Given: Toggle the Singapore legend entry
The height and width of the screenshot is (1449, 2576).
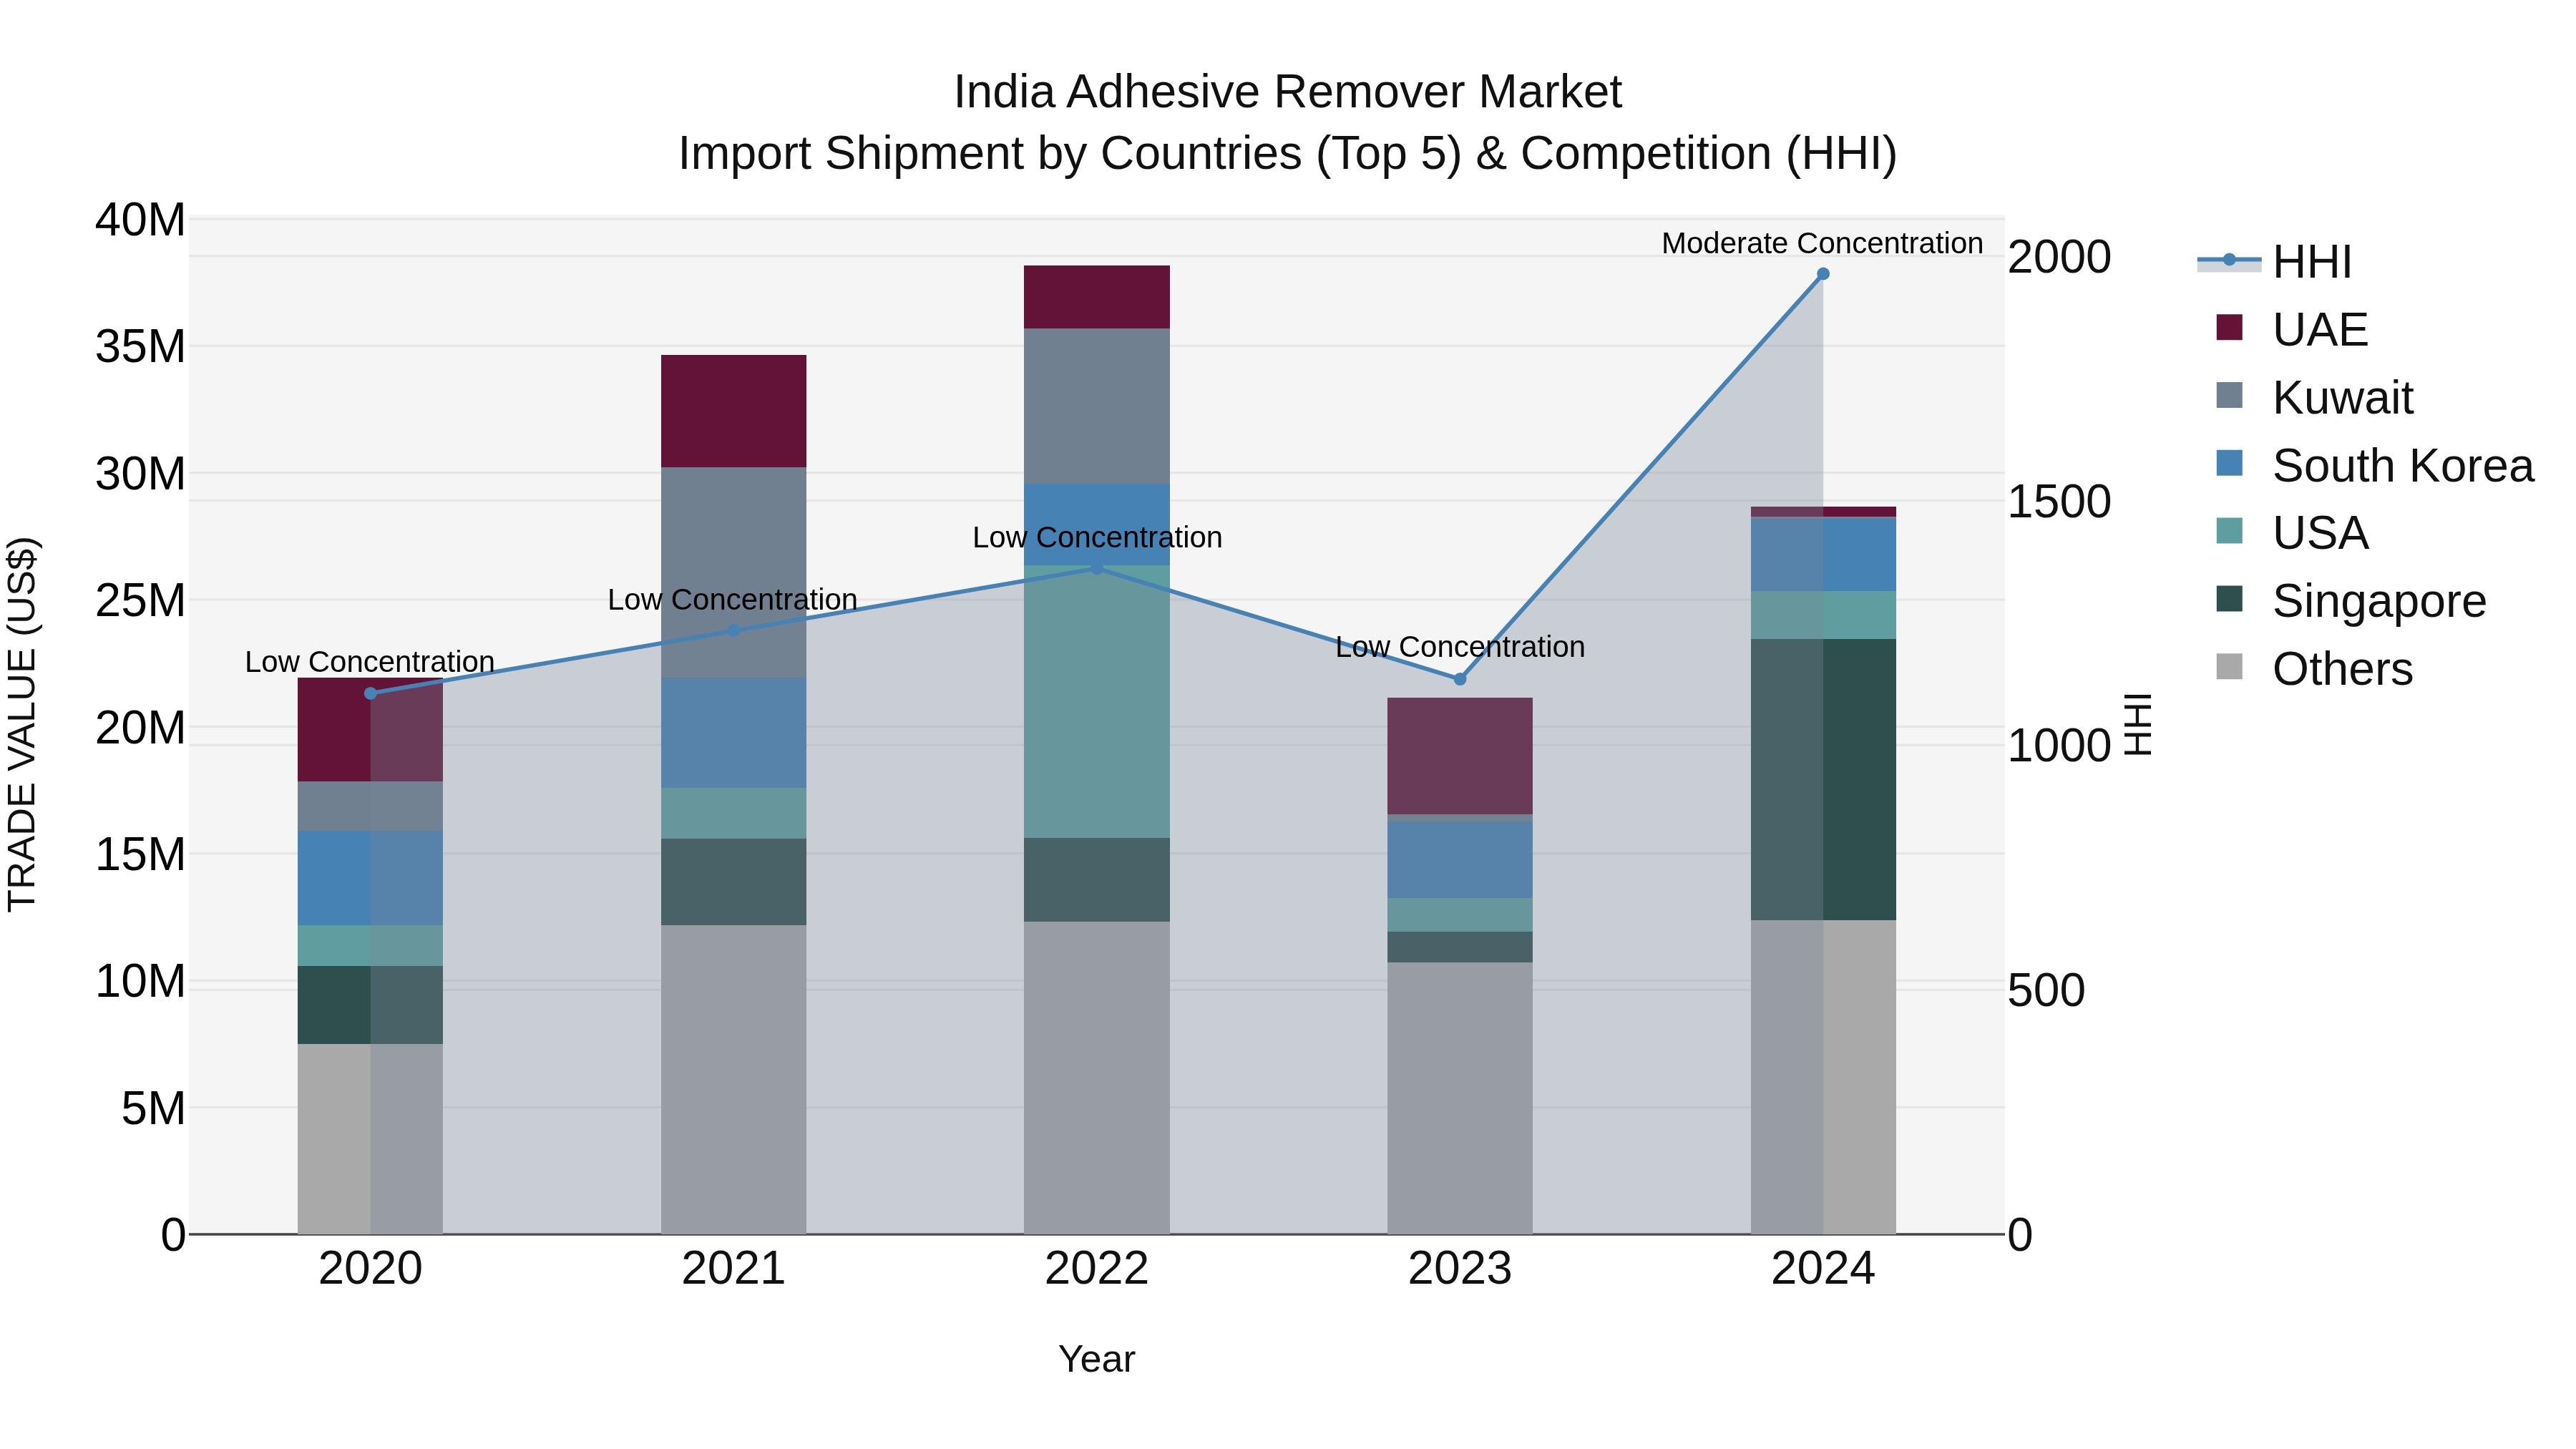Looking at the screenshot, I should [x=2350, y=600].
